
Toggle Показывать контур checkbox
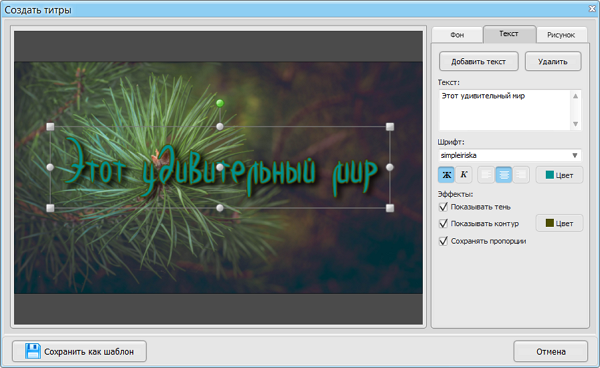[x=443, y=223]
